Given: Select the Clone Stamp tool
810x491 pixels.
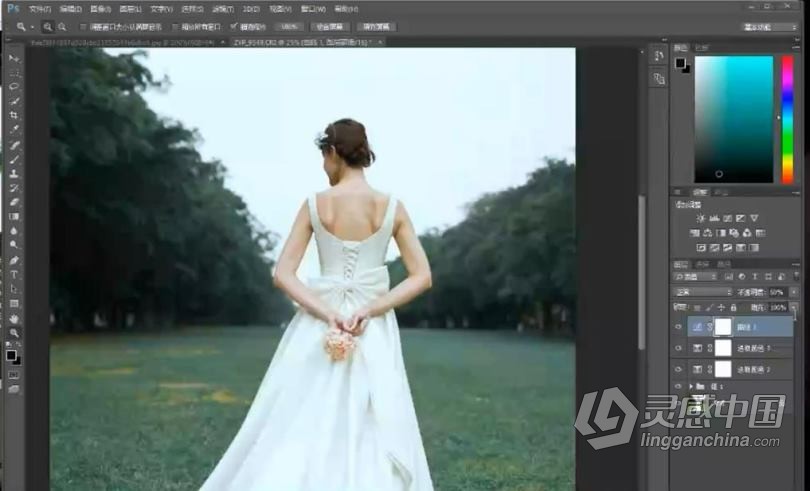Looking at the screenshot, I should pyautogui.click(x=14, y=174).
